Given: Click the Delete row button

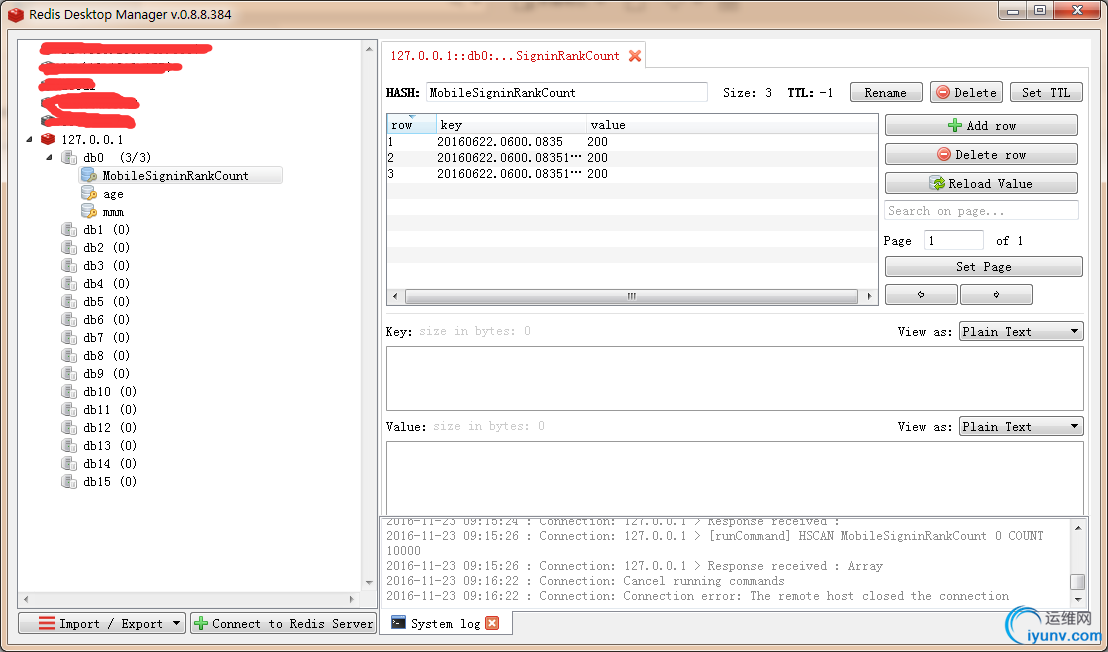Looking at the screenshot, I should (x=982, y=155).
